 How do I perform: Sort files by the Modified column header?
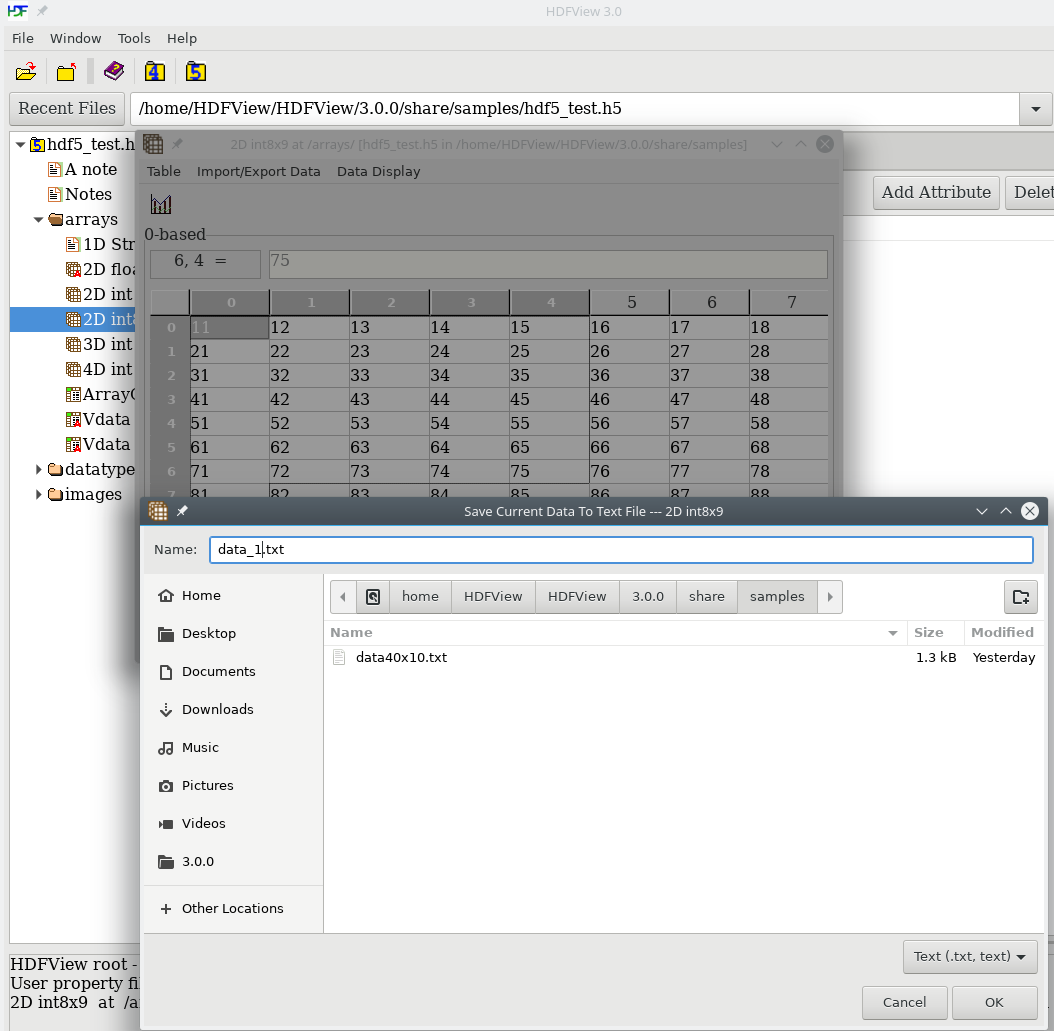click(x=1002, y=633)
